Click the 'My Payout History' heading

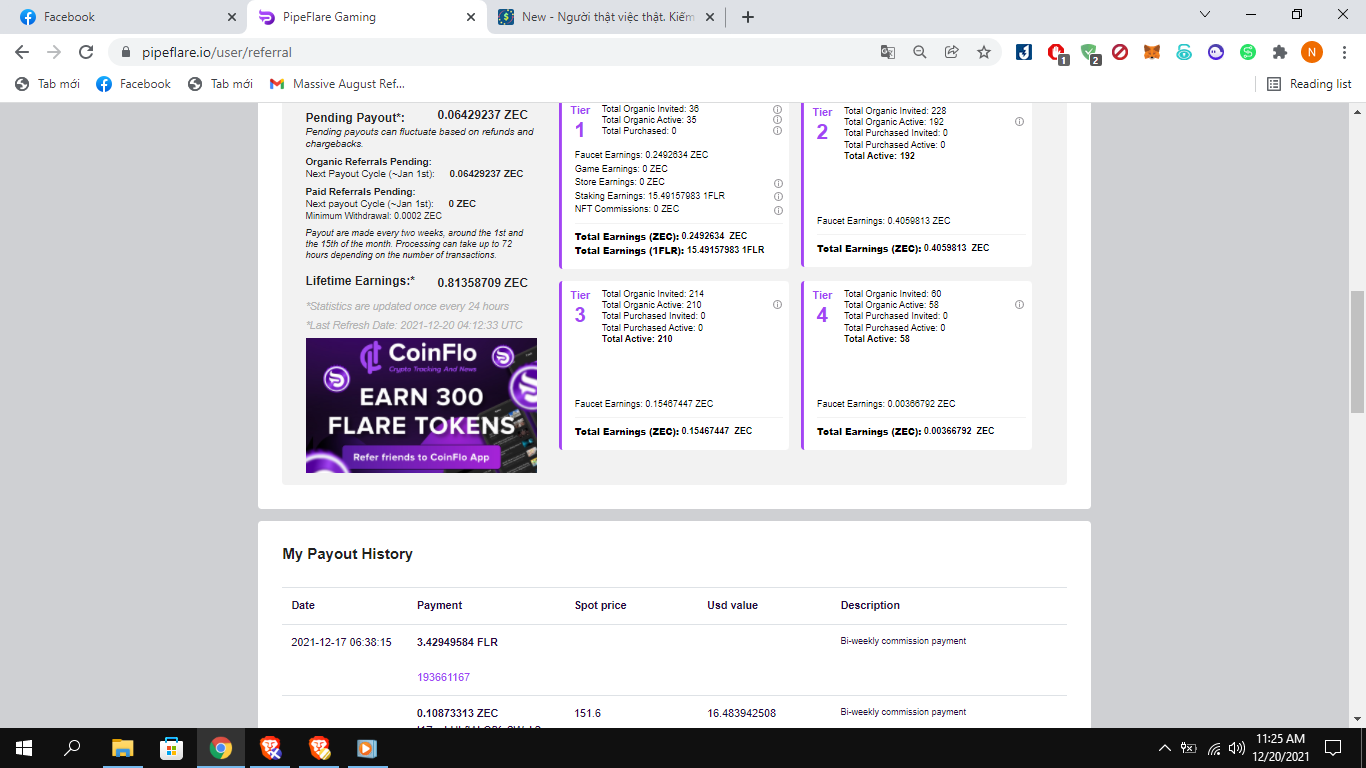click(347, 554)
